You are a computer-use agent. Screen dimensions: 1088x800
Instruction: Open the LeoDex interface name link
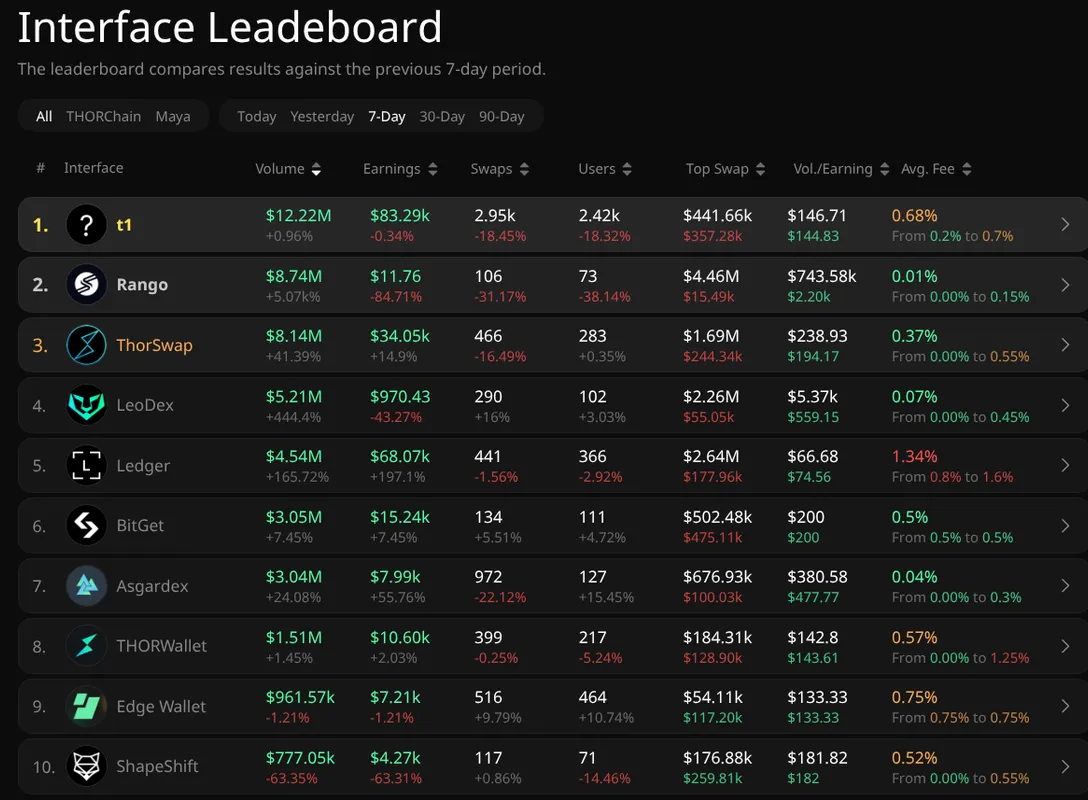(x=145, y=405)
